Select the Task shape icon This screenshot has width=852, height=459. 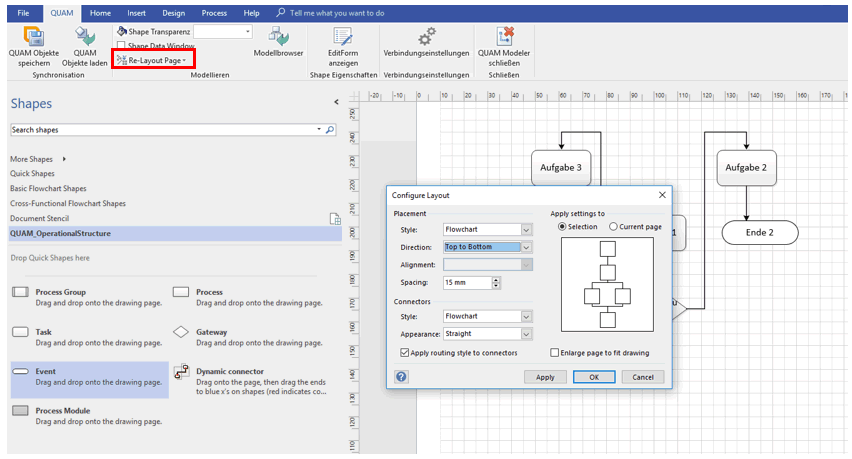point(20,332)
